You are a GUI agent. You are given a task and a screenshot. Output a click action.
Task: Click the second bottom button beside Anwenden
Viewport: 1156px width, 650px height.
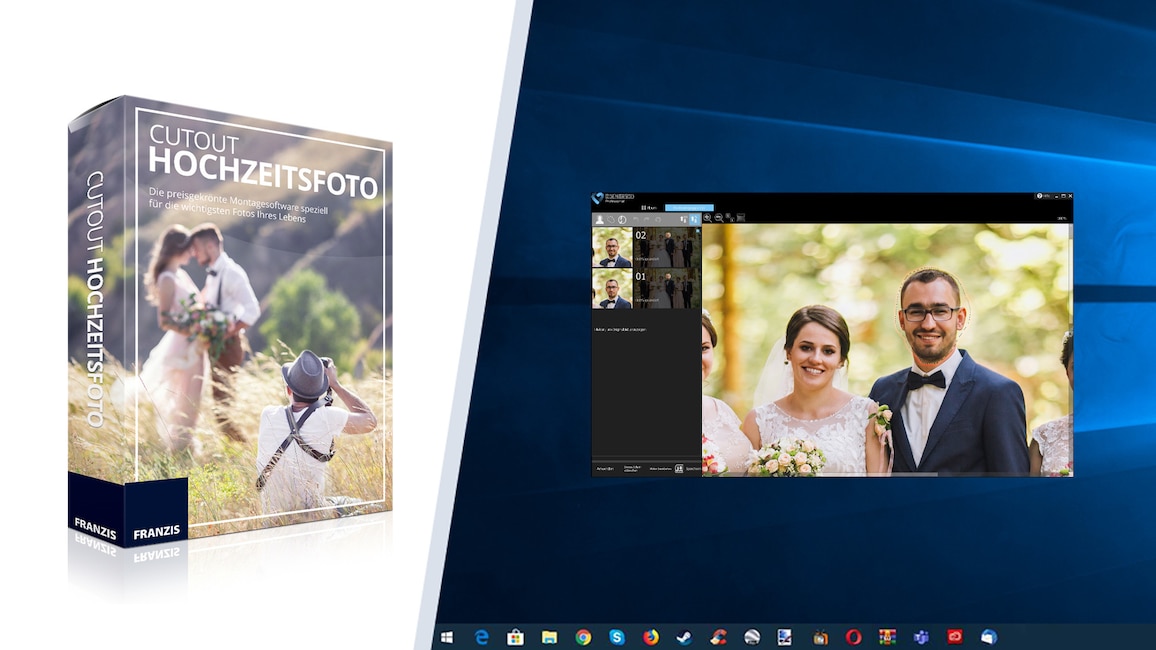pos(632,469)
